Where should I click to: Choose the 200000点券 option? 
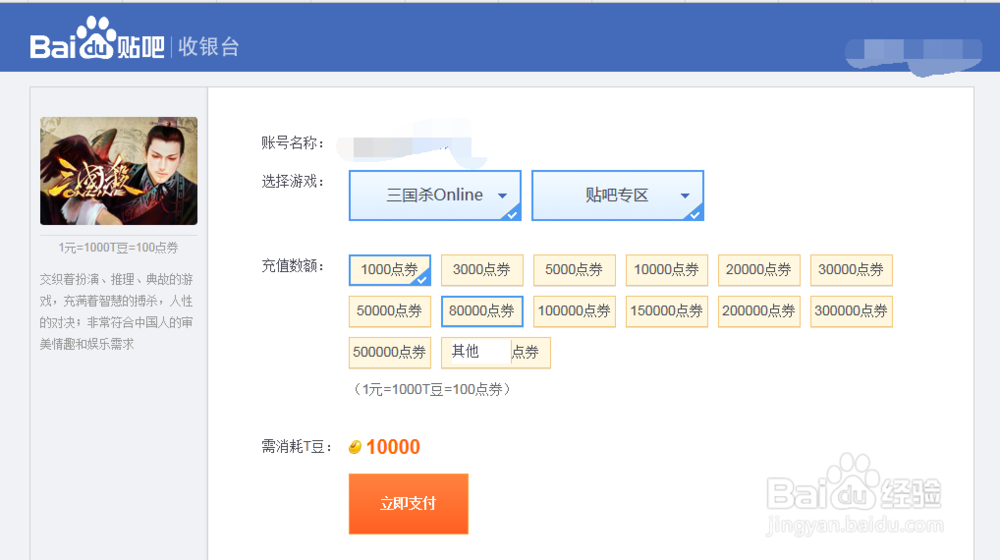(759, 311)
